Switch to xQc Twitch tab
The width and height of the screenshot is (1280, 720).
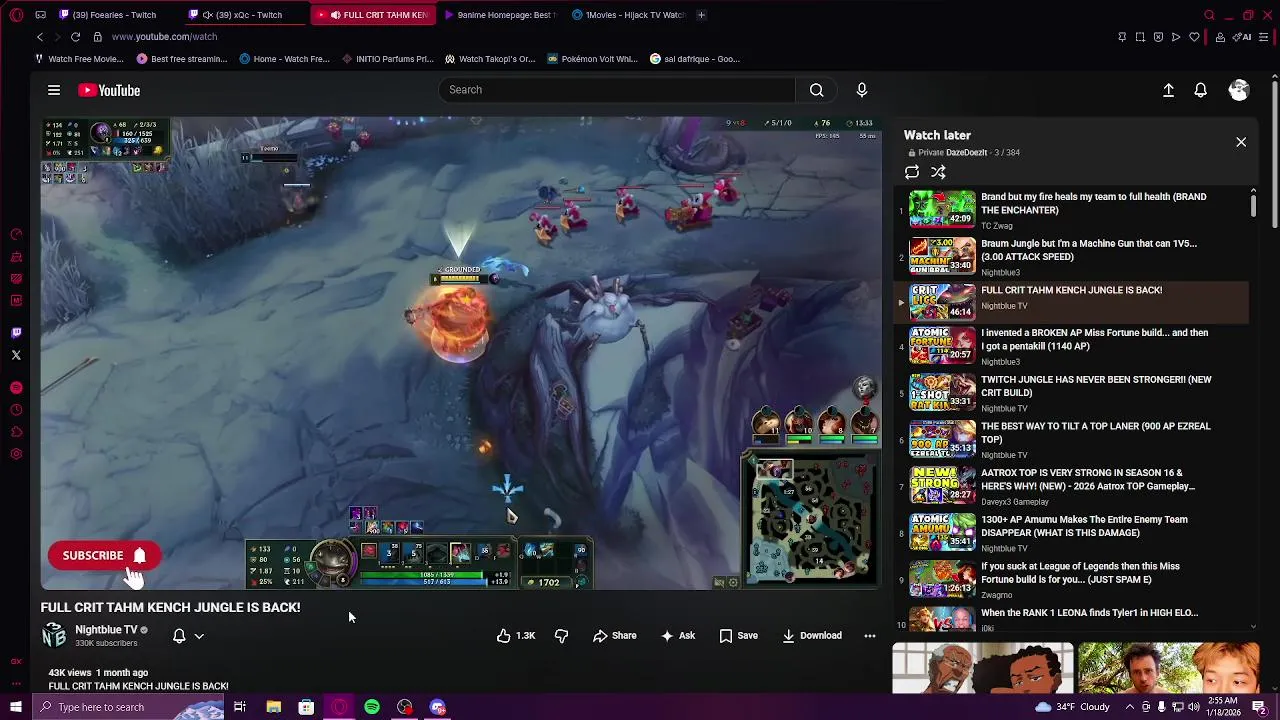pos(245,15)
